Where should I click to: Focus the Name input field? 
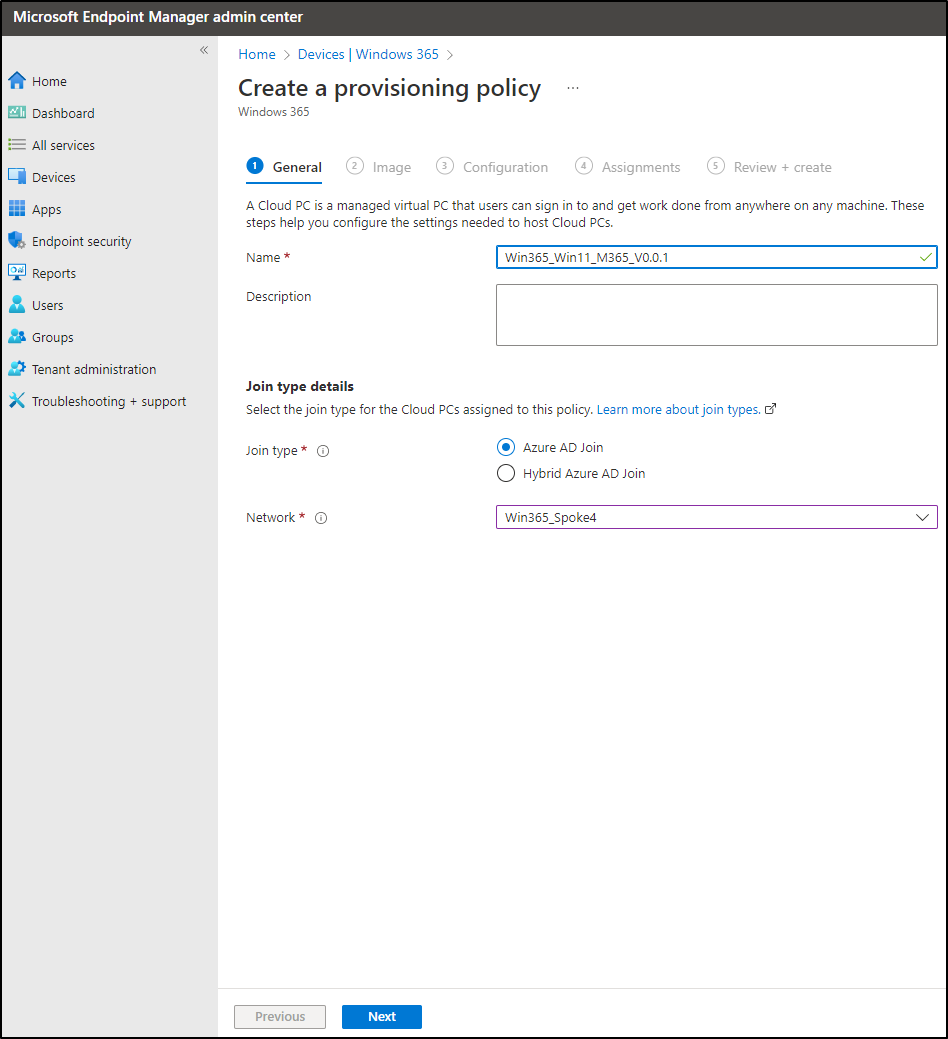[717, 257]
